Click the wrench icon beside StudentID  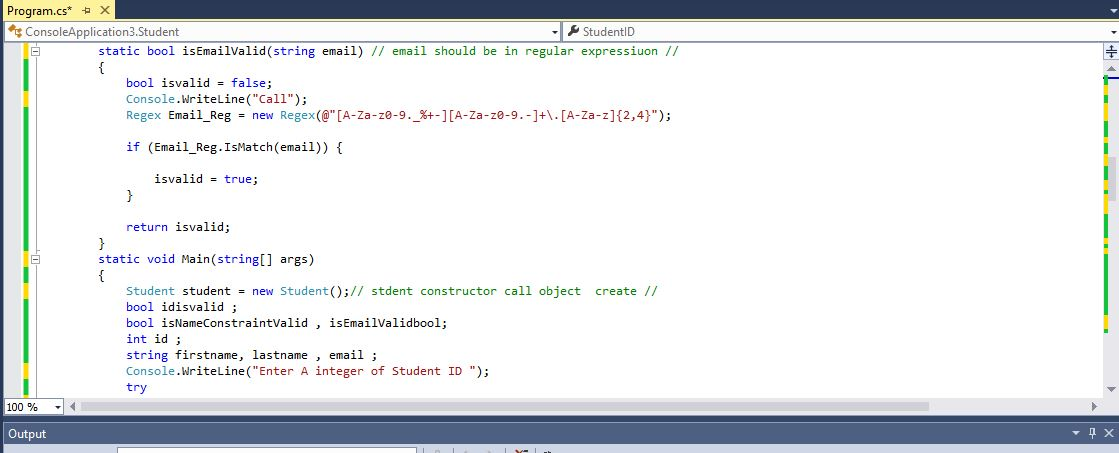[x=573, y=31]
